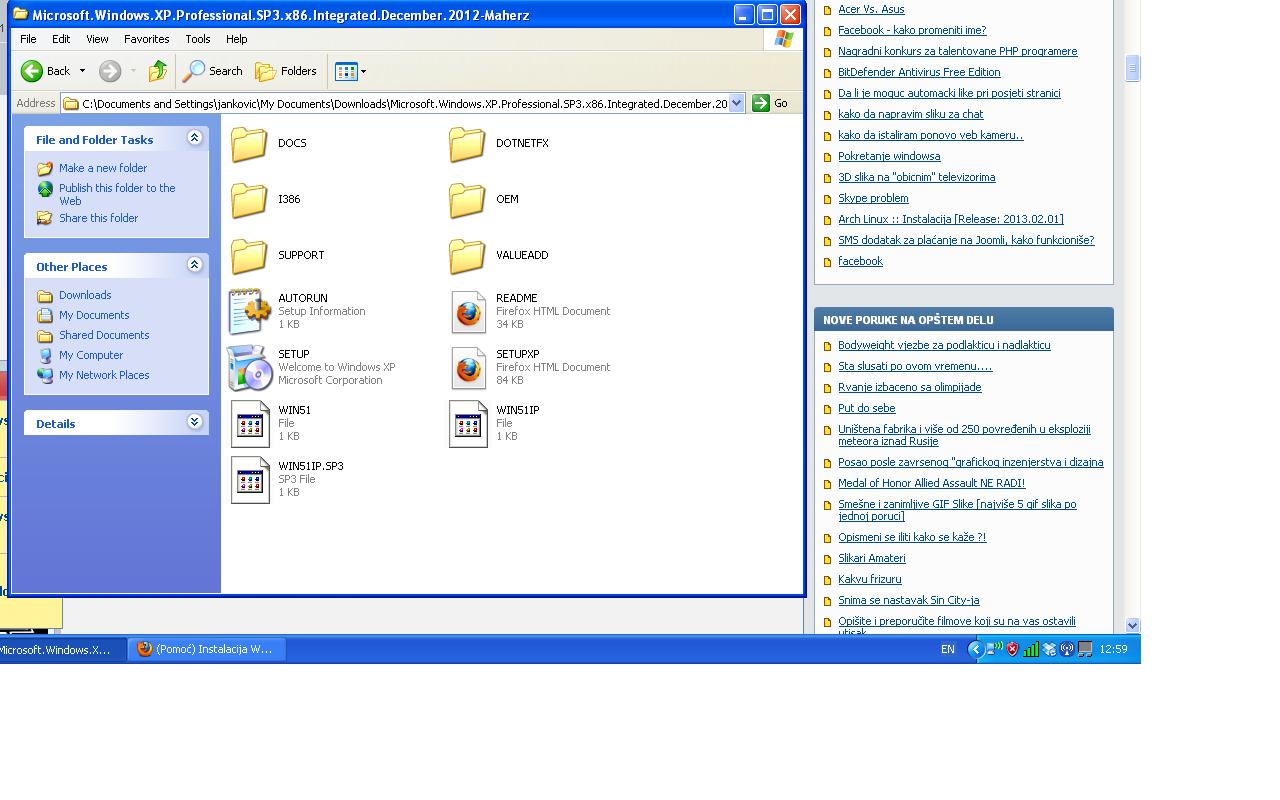Select the WIN51IP.SP3 file icon
The height and width of the screenshot is (800, 1280).
click(250, 479)
